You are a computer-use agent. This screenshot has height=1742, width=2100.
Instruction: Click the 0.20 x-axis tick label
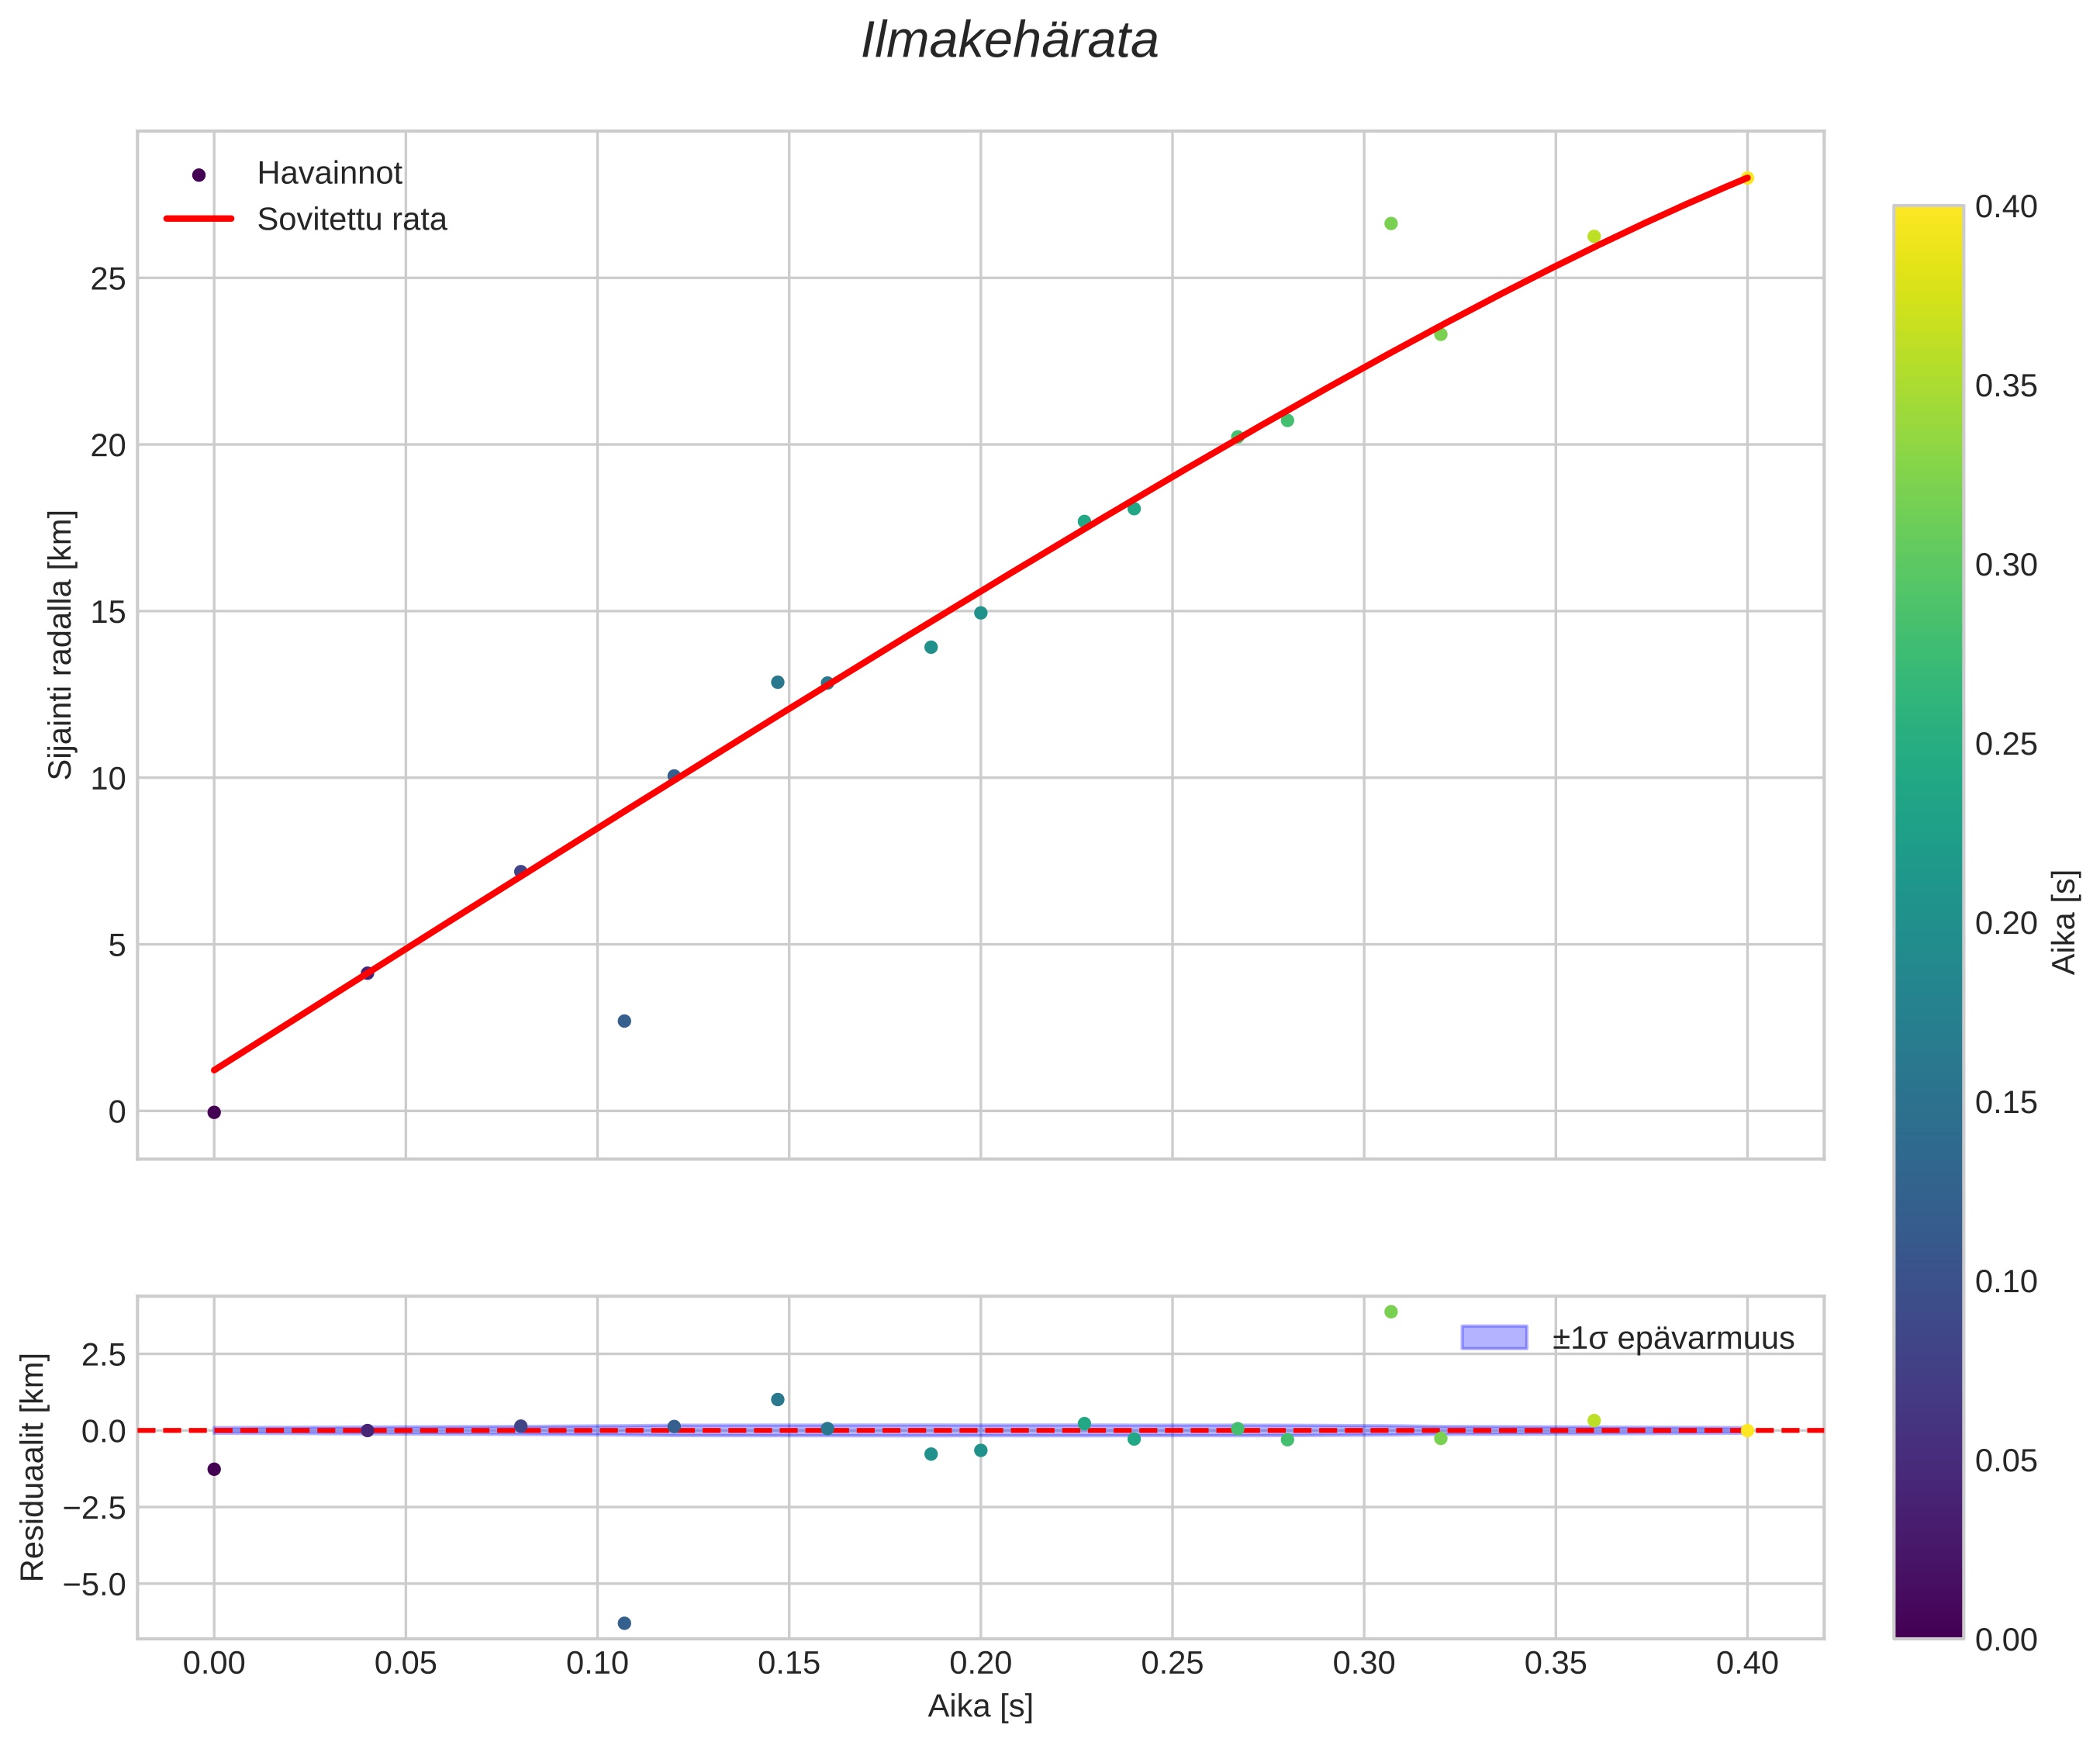pyautogui.click(x=980, y=1663)
